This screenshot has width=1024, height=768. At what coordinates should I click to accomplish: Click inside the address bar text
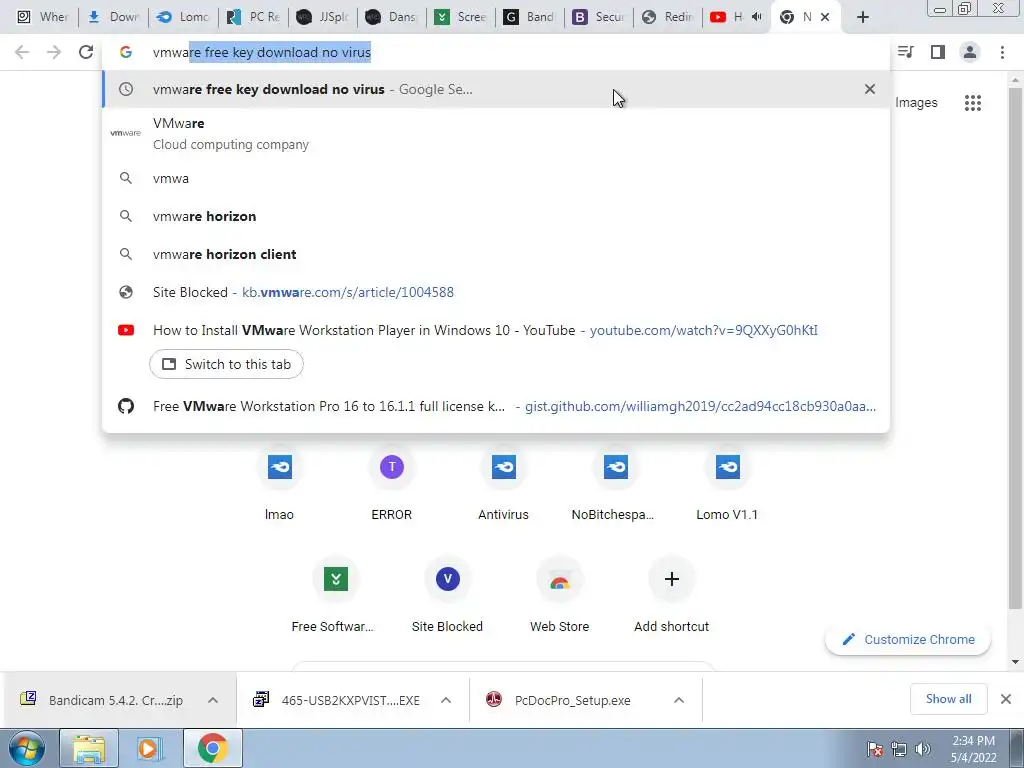(x=261, y=52)
